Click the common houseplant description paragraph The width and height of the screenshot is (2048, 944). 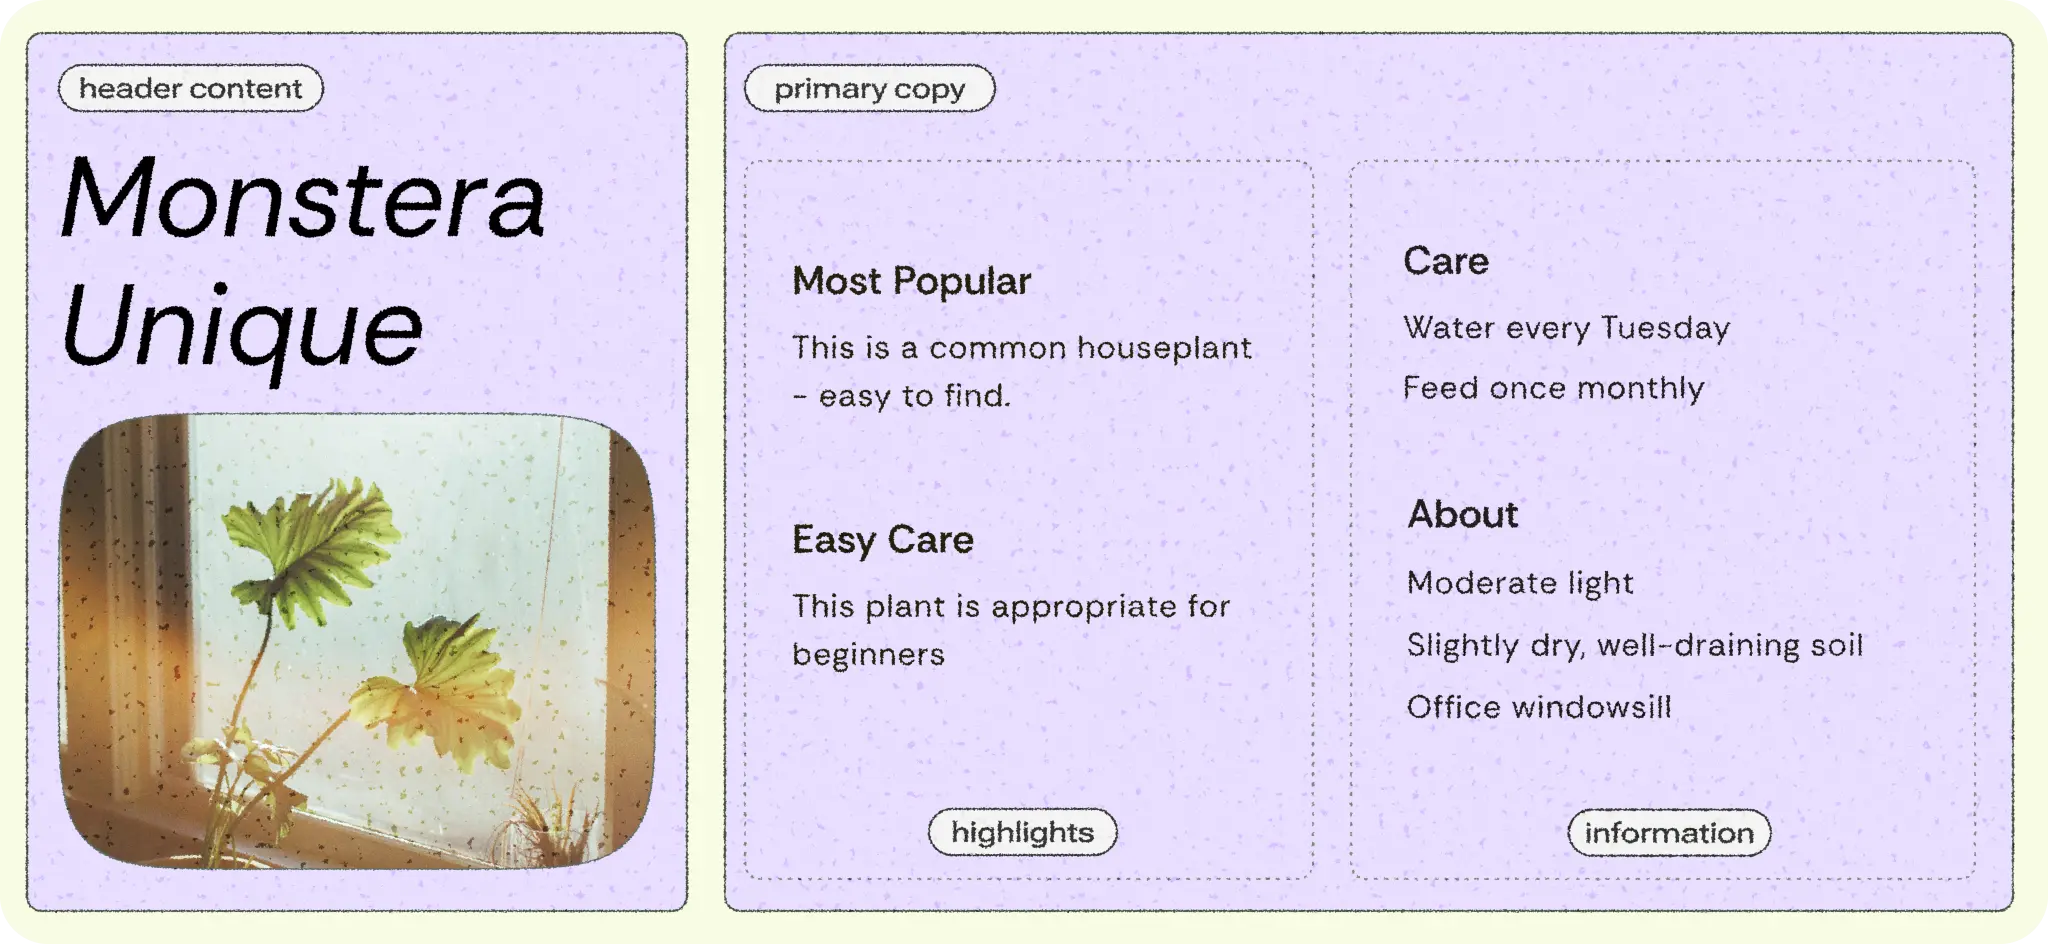(x=1022, y=371)
